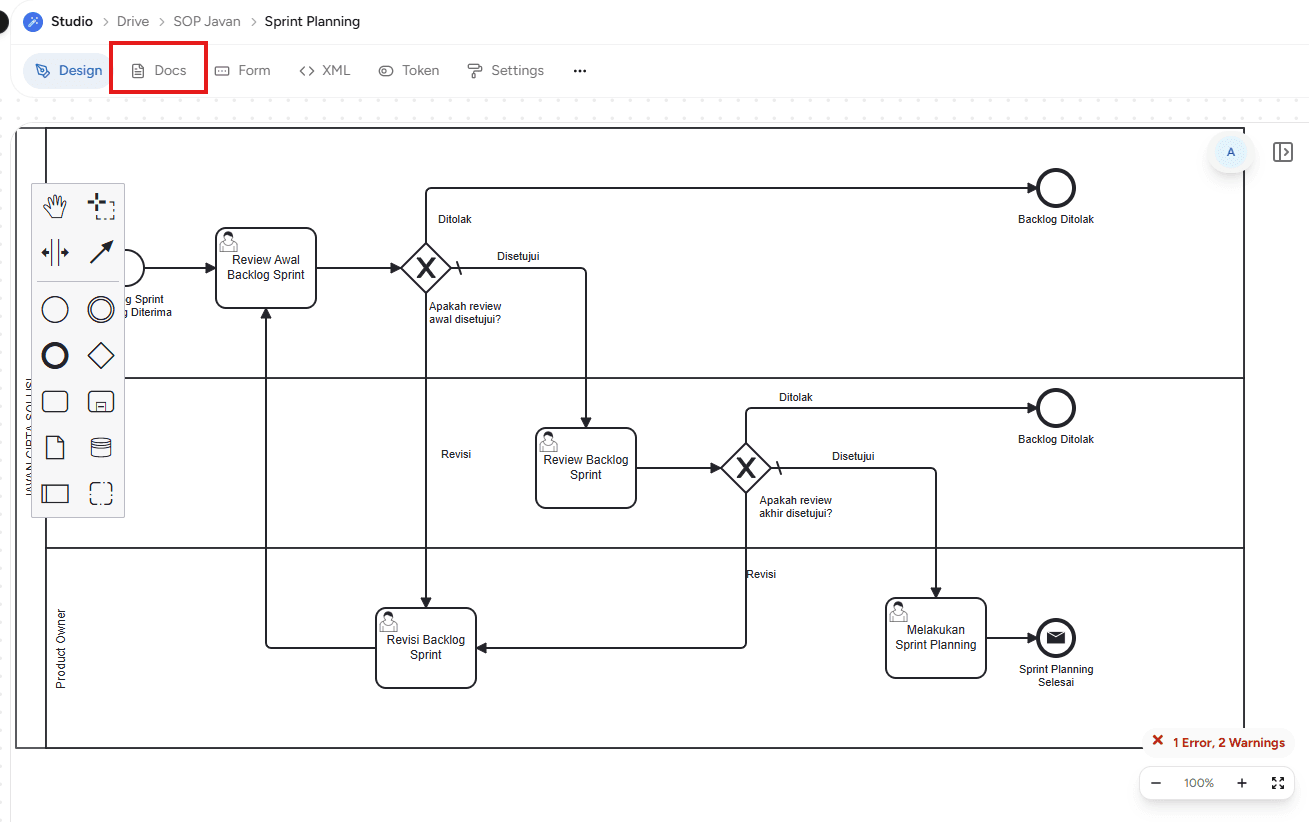The width and height of the screenshot is (1309, 822).
Task: Click the Product Owner lane label
Action: tap(61, 648)
